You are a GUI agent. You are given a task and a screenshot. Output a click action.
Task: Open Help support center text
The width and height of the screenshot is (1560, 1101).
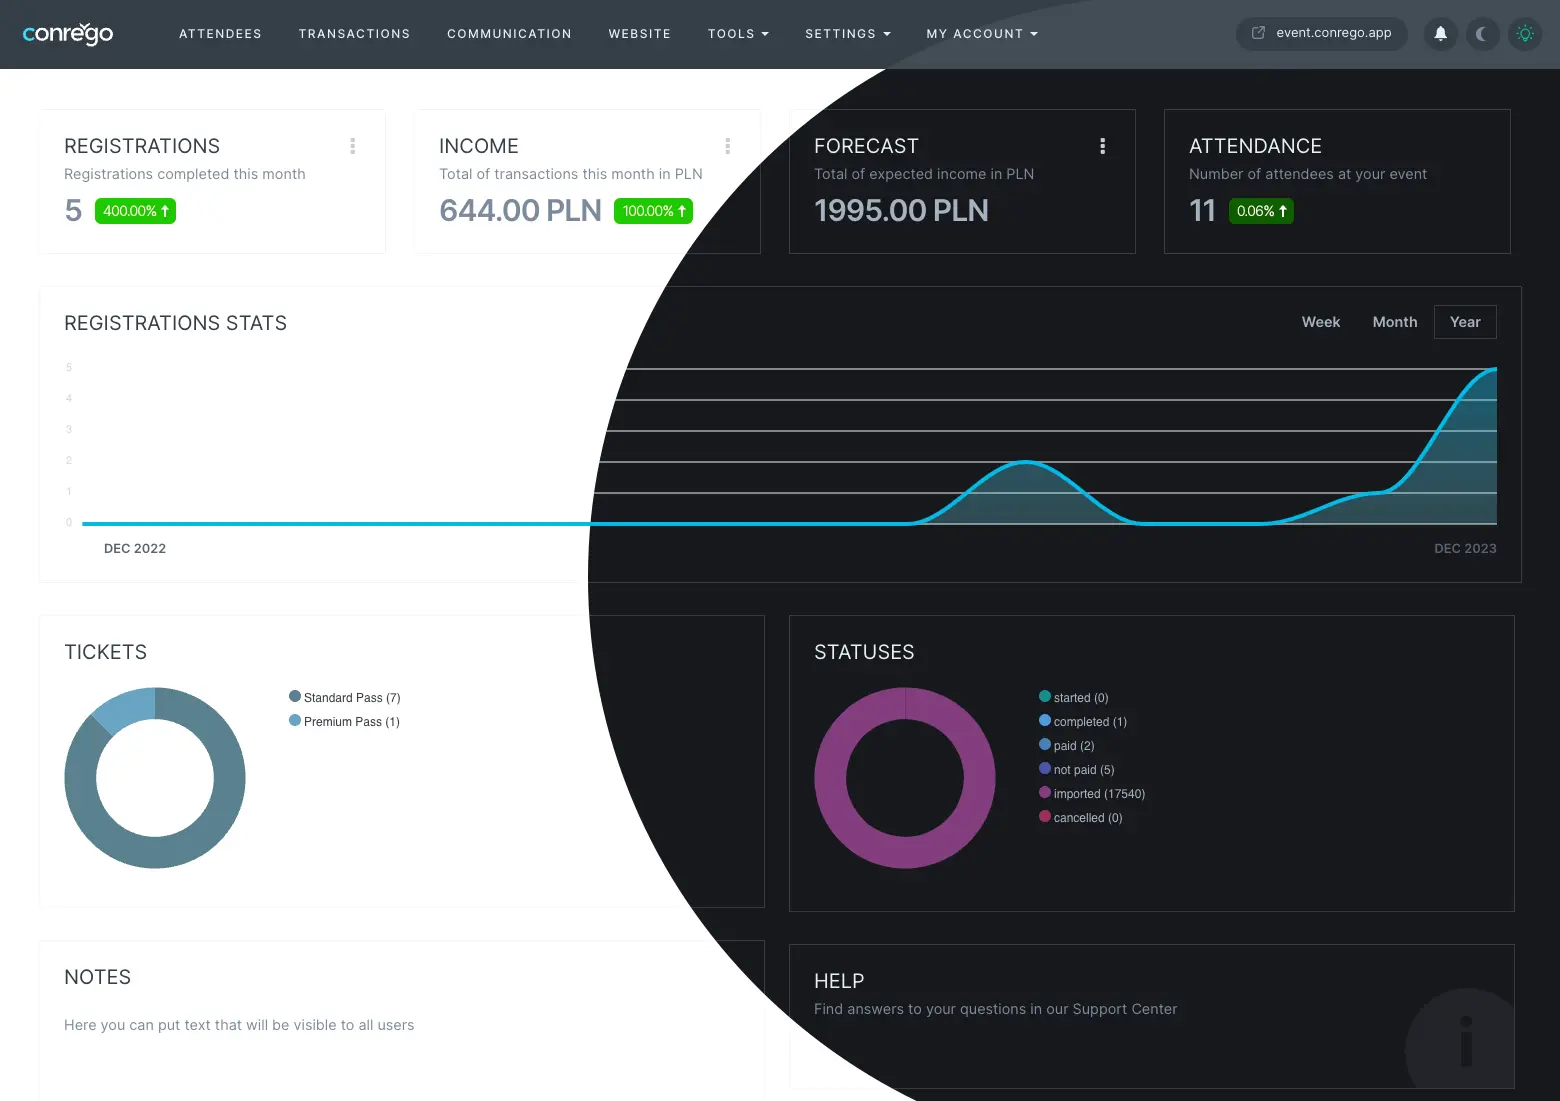click(995, 1009)
